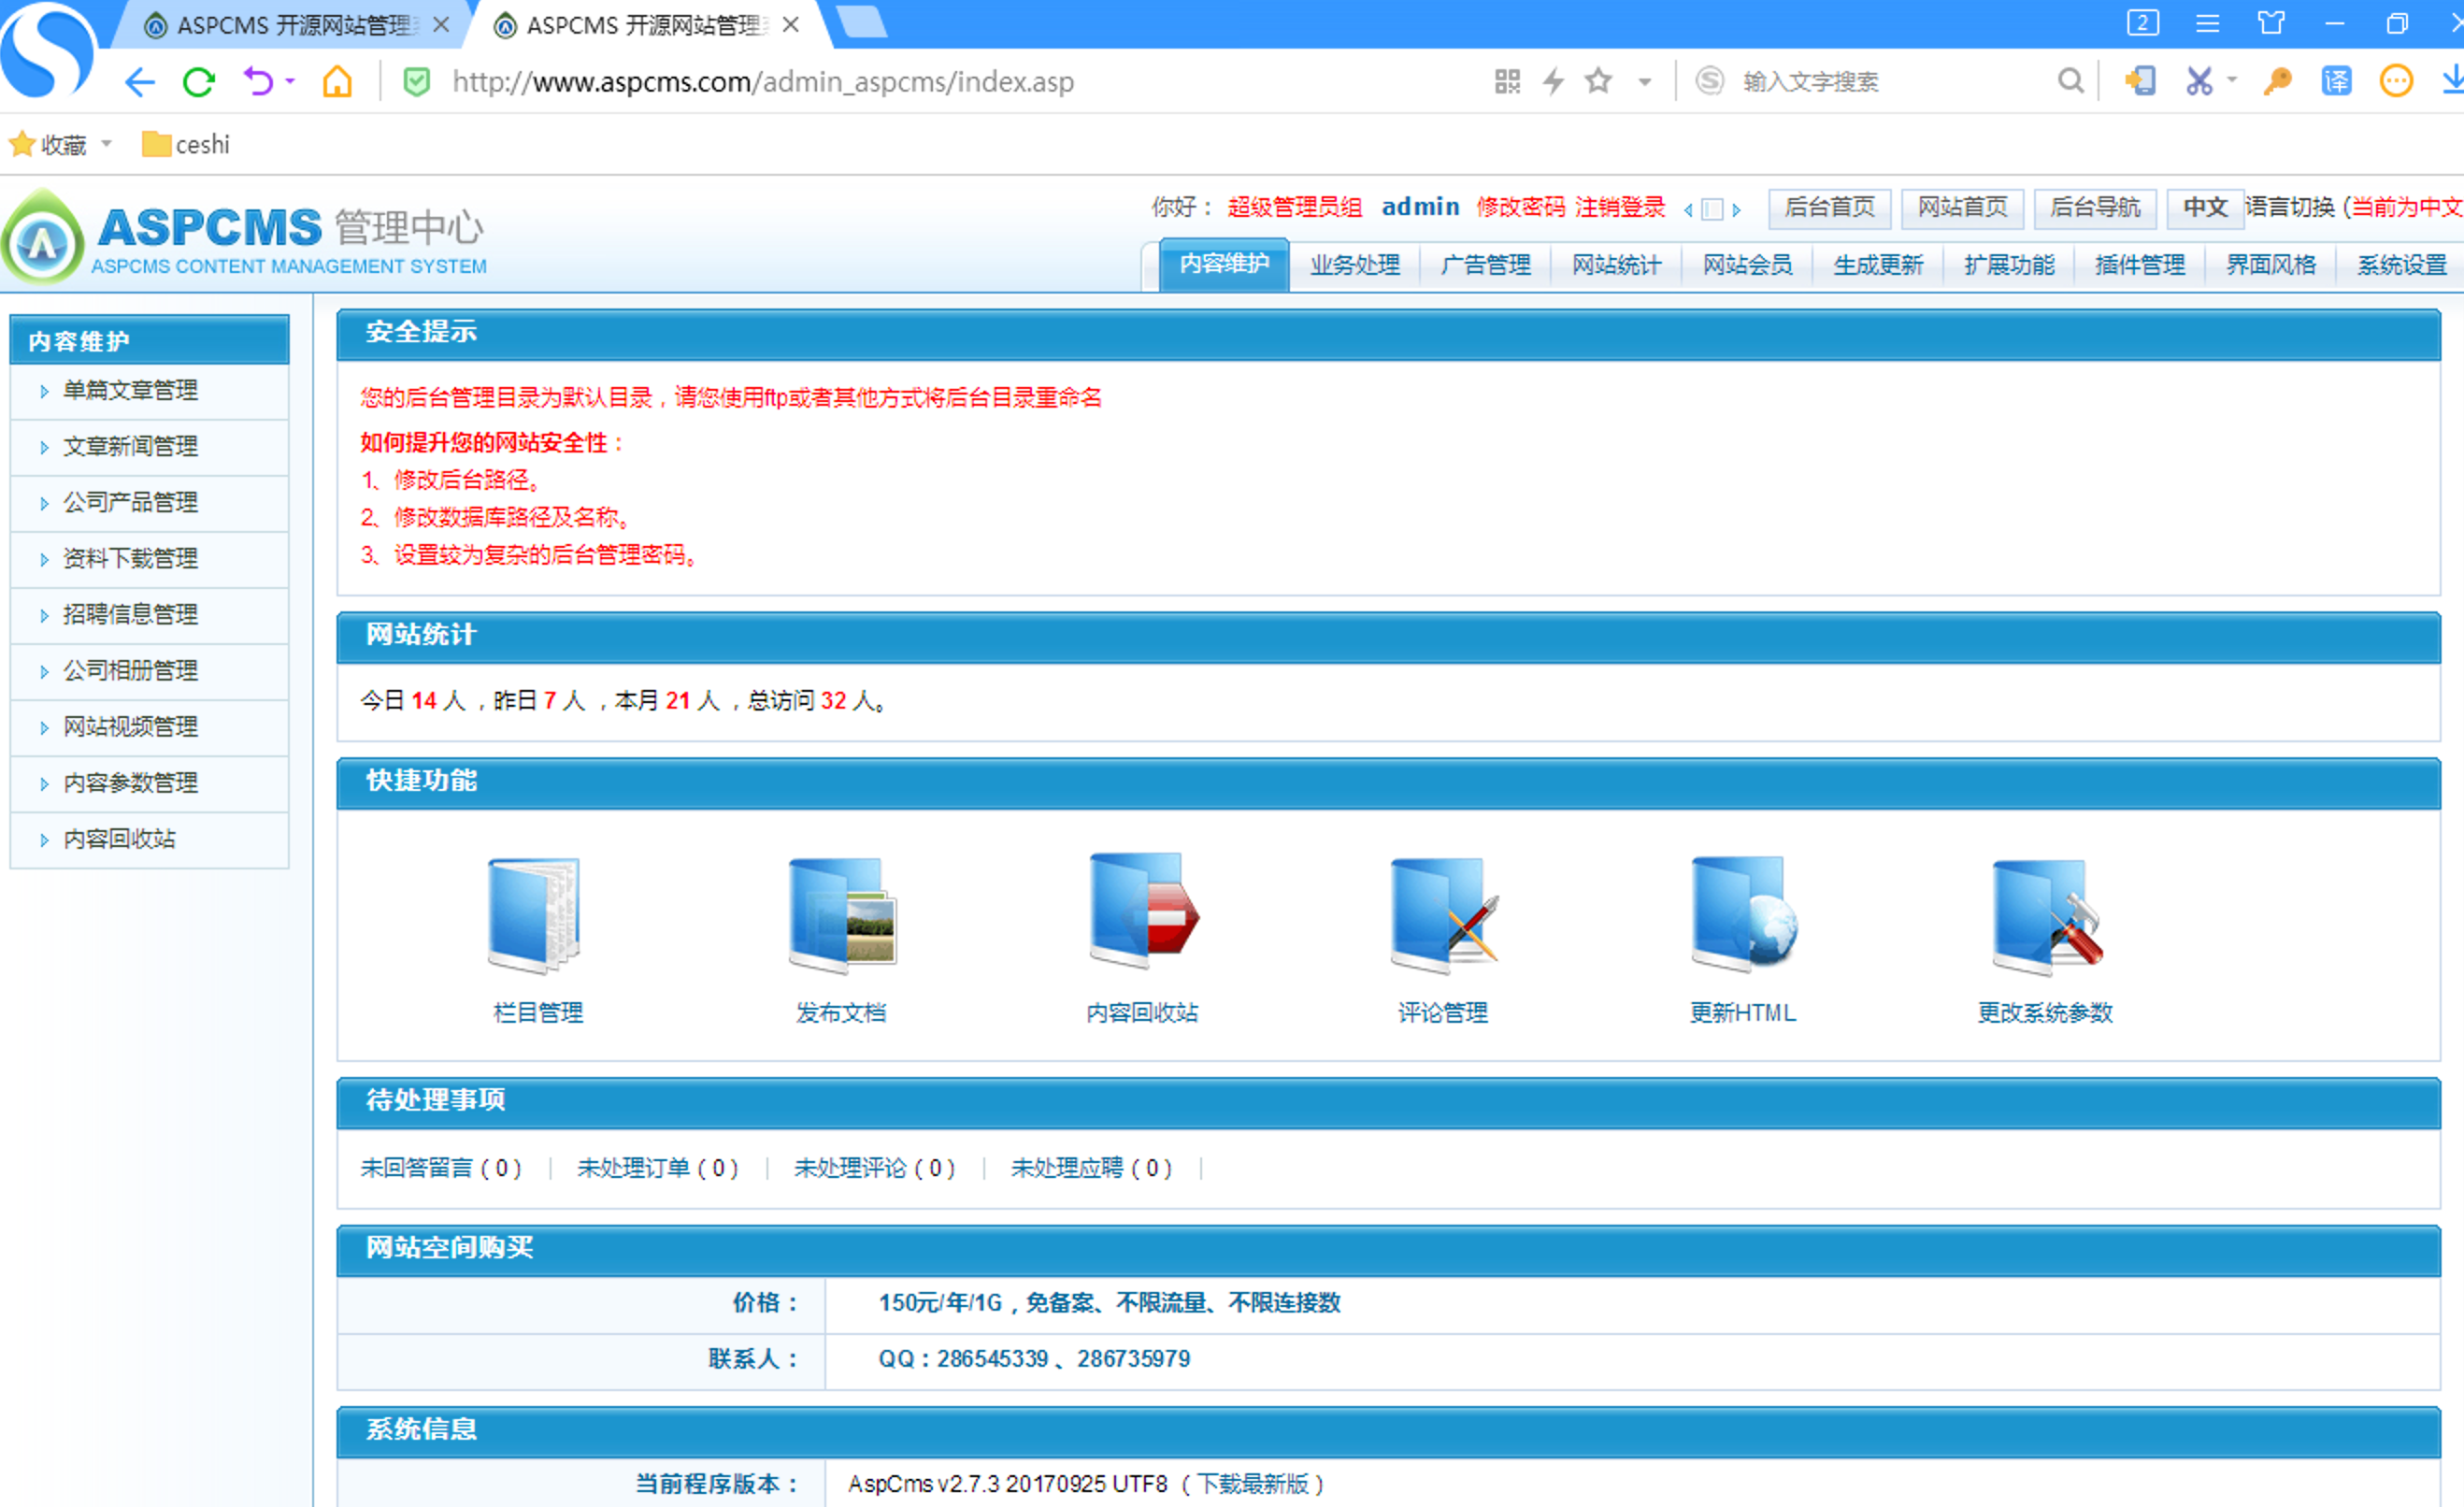
Task: Open the yellow smiley chat icon
Action: (x=2396, y=81)
